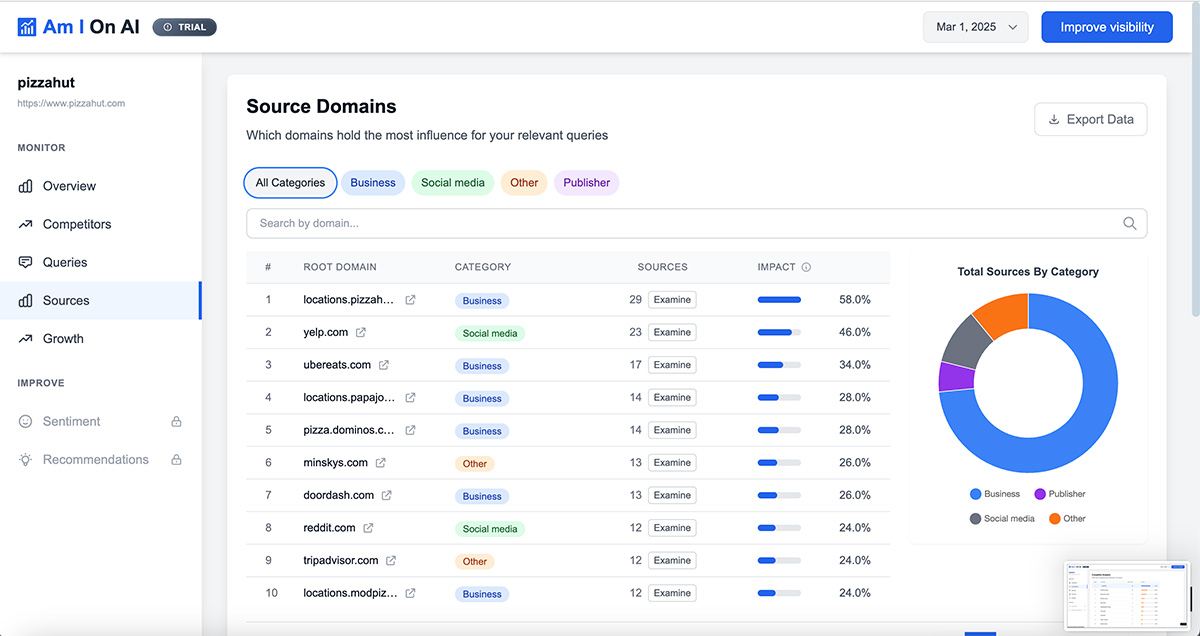
Task: Click the Am I On AI logo icon
Action: 27,27
